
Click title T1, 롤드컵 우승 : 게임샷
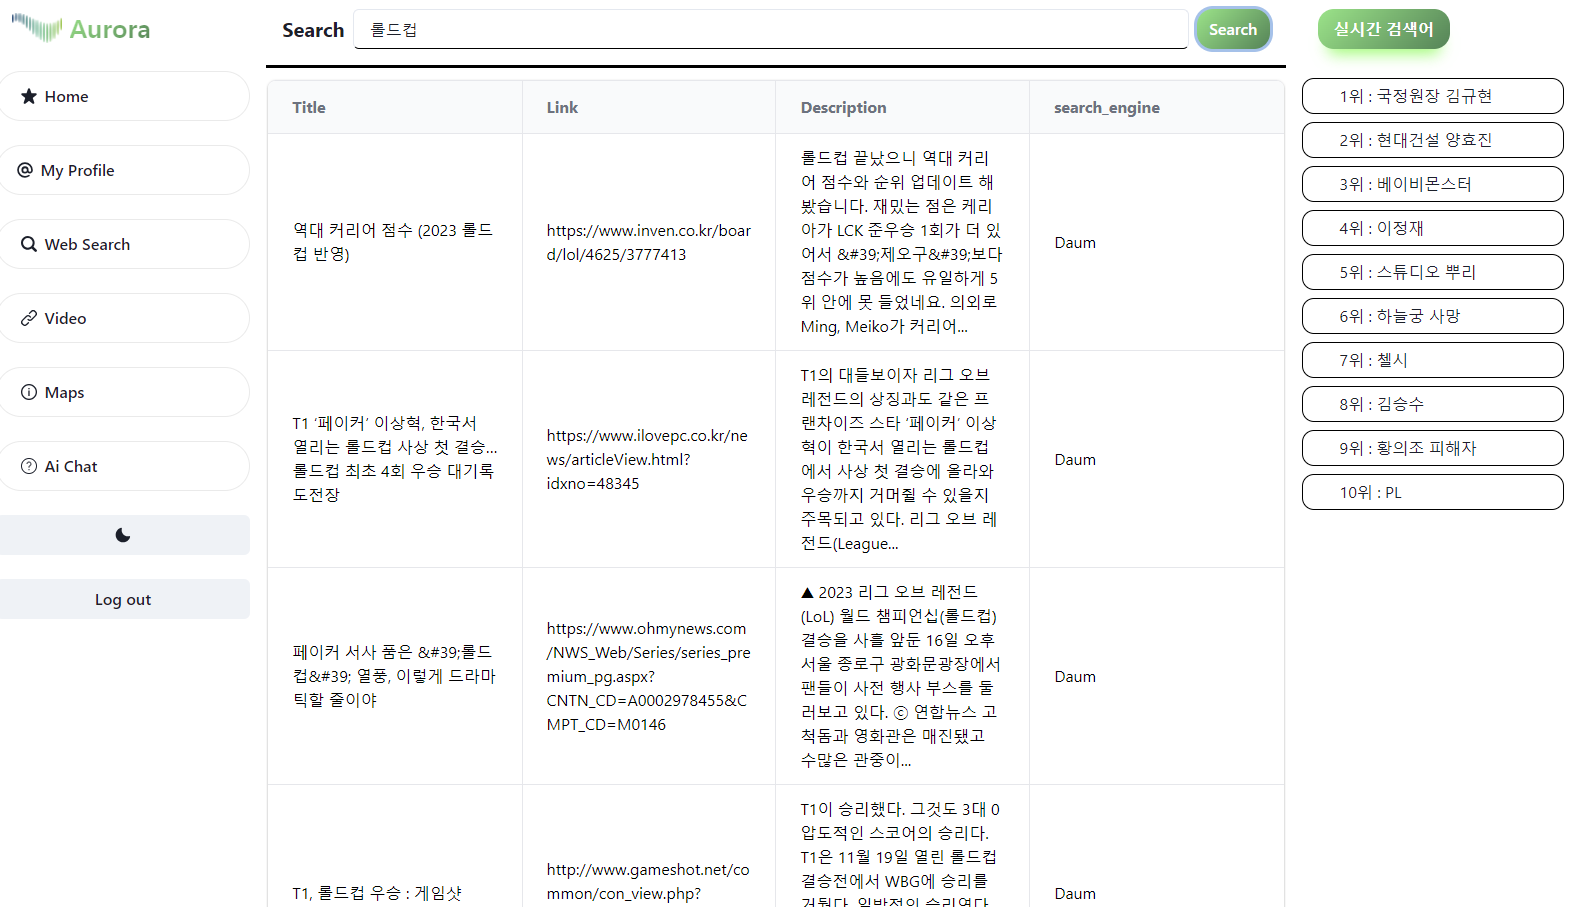click(377, 893)
